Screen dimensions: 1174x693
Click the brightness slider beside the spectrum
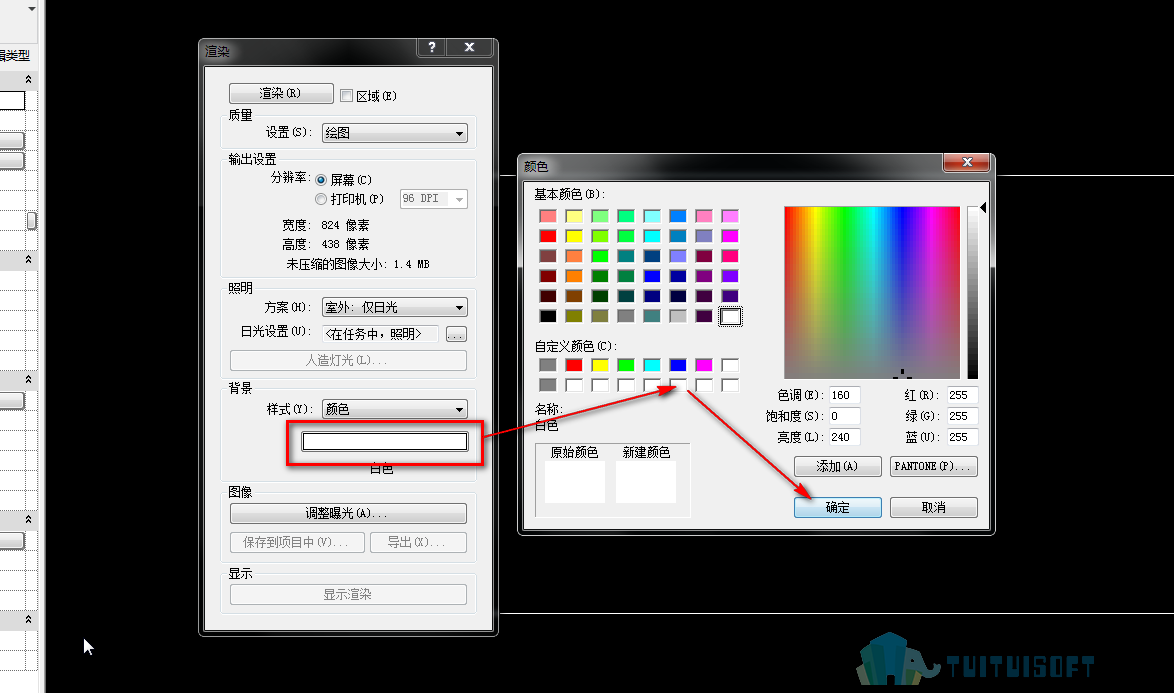pos(973,293)
